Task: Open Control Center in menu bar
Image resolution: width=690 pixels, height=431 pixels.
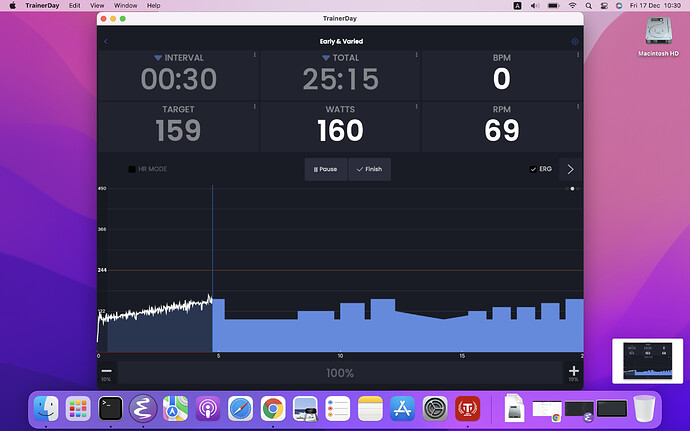Action: pyautogui.click(x=604, y=6)
